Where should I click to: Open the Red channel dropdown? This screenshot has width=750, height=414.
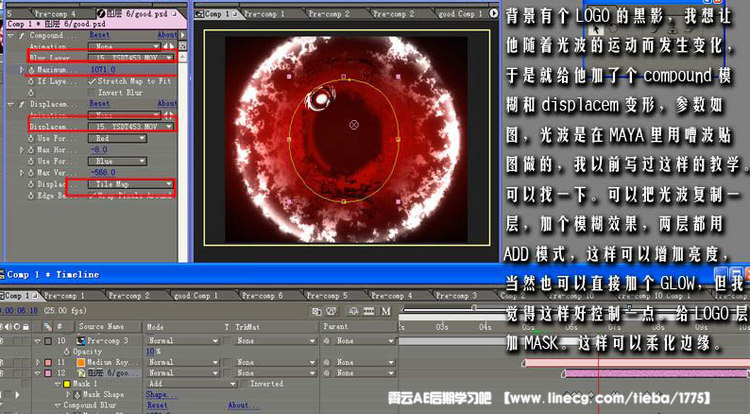[117, 138]
